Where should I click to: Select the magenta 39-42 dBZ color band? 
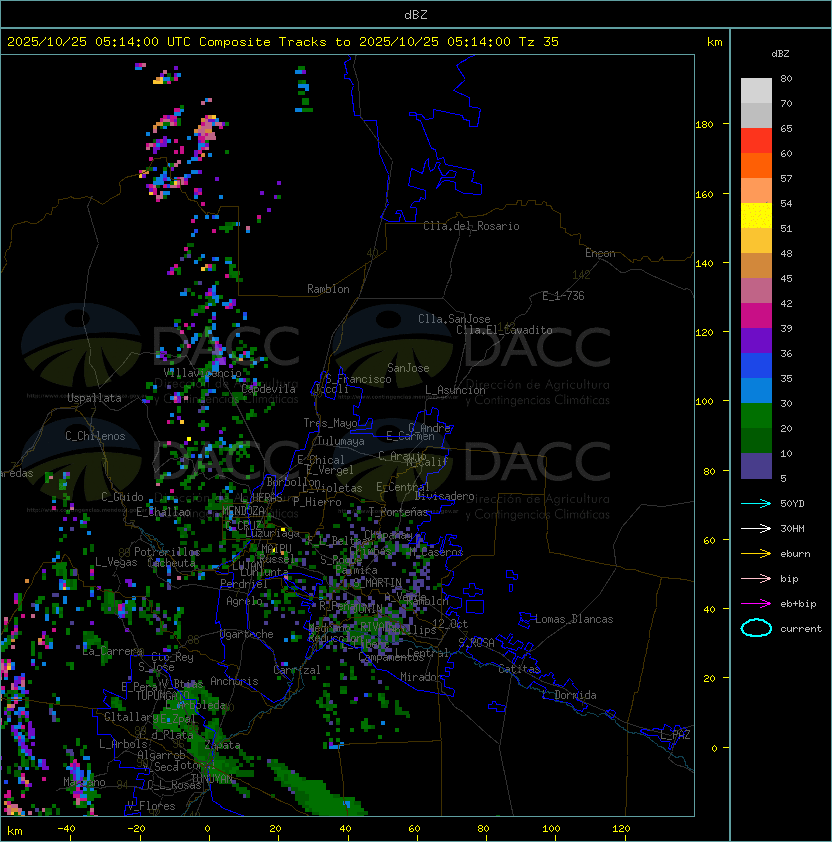756,316
